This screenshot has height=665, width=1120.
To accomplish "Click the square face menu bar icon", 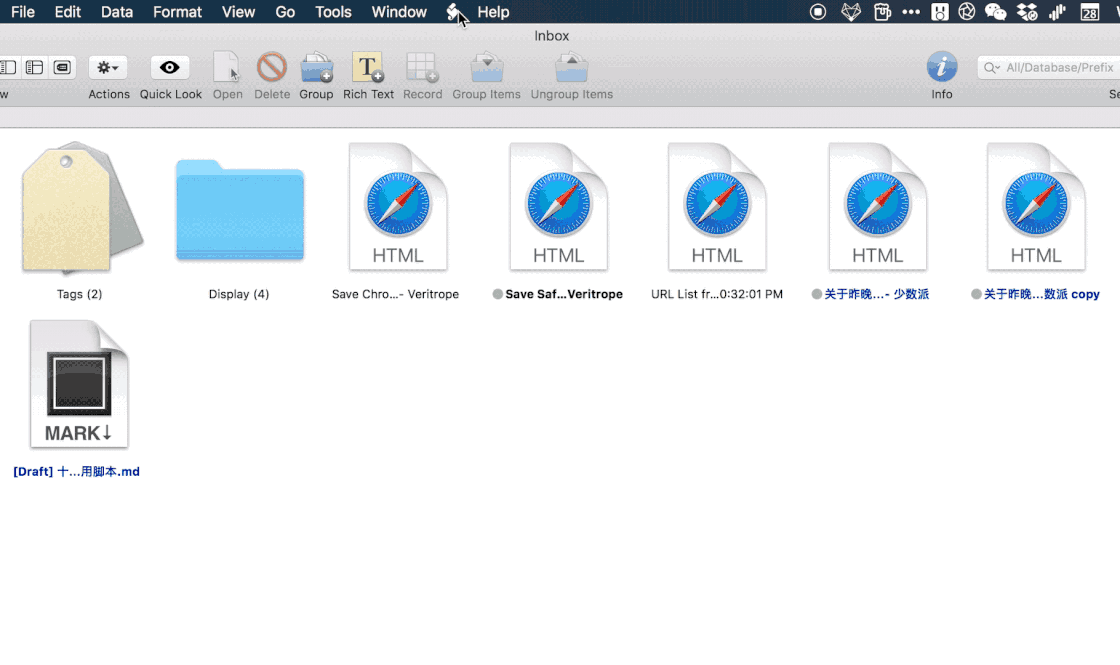I will click(940, 11).
